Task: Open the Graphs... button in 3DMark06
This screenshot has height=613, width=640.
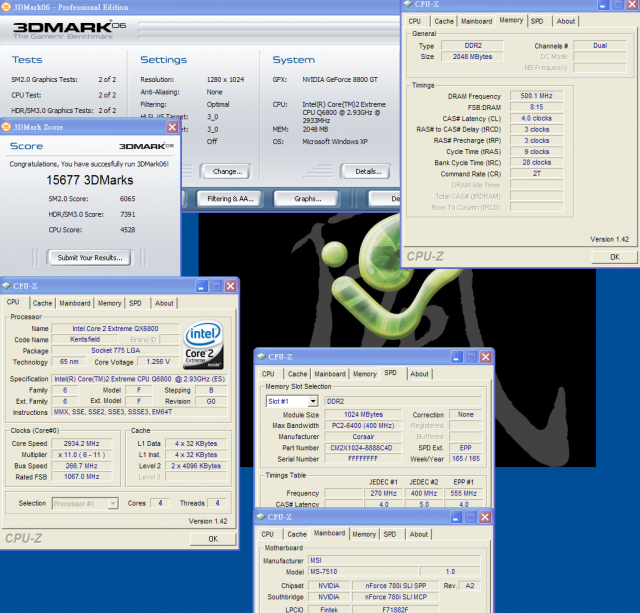Action: [x=307, y=199]
